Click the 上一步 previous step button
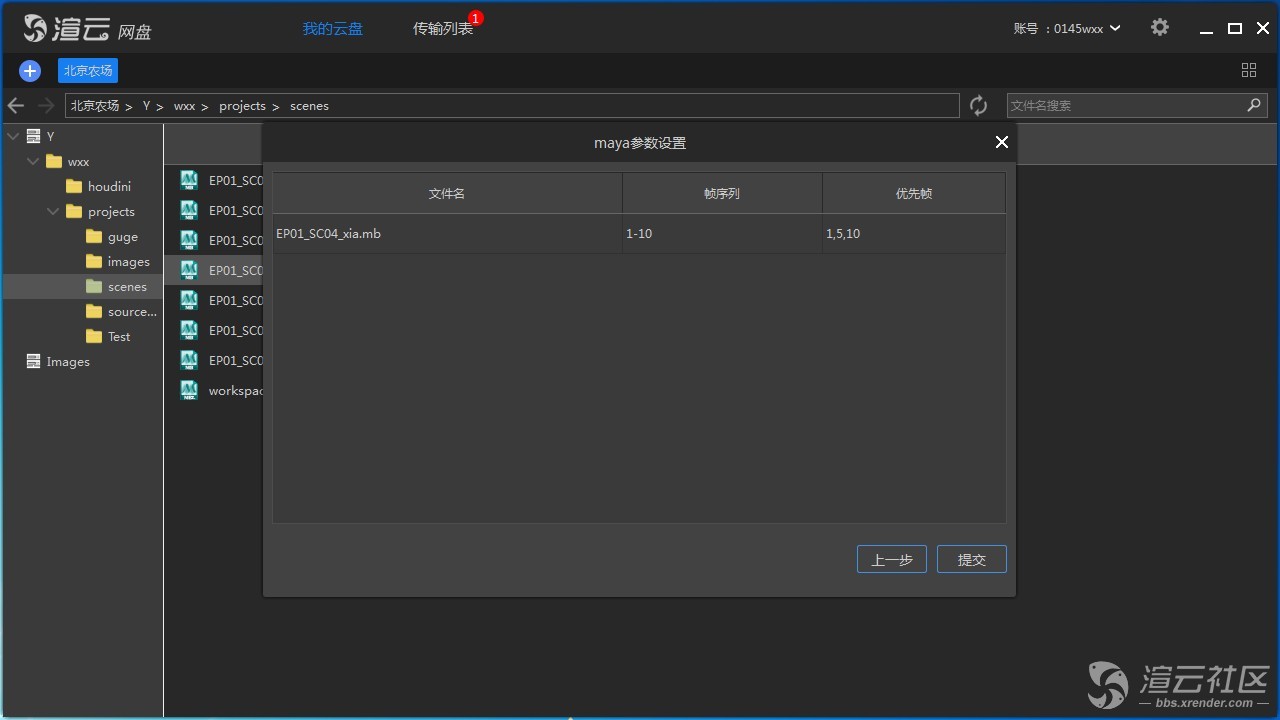The width and height of the screenshot is (1280, 720). pos(891,560)
